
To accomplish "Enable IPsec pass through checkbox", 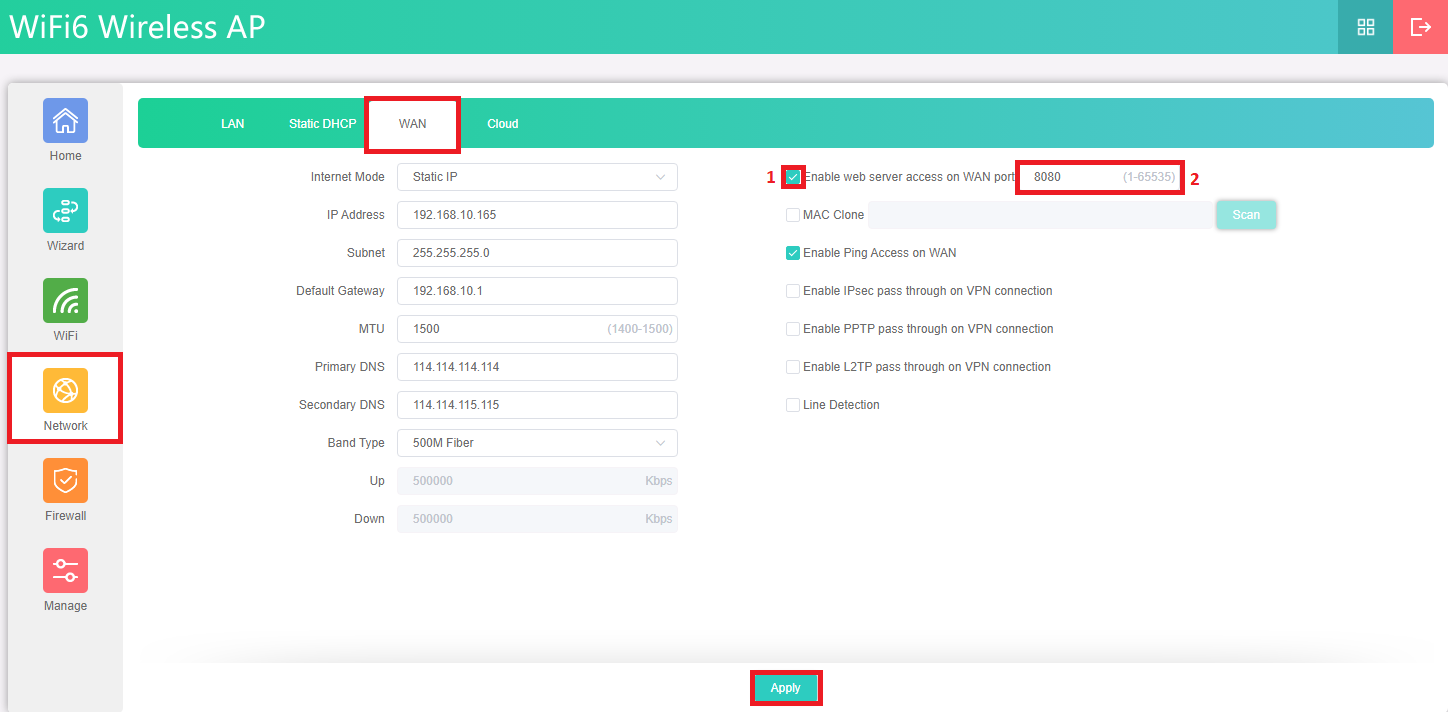I will click(x=793, y=291).
